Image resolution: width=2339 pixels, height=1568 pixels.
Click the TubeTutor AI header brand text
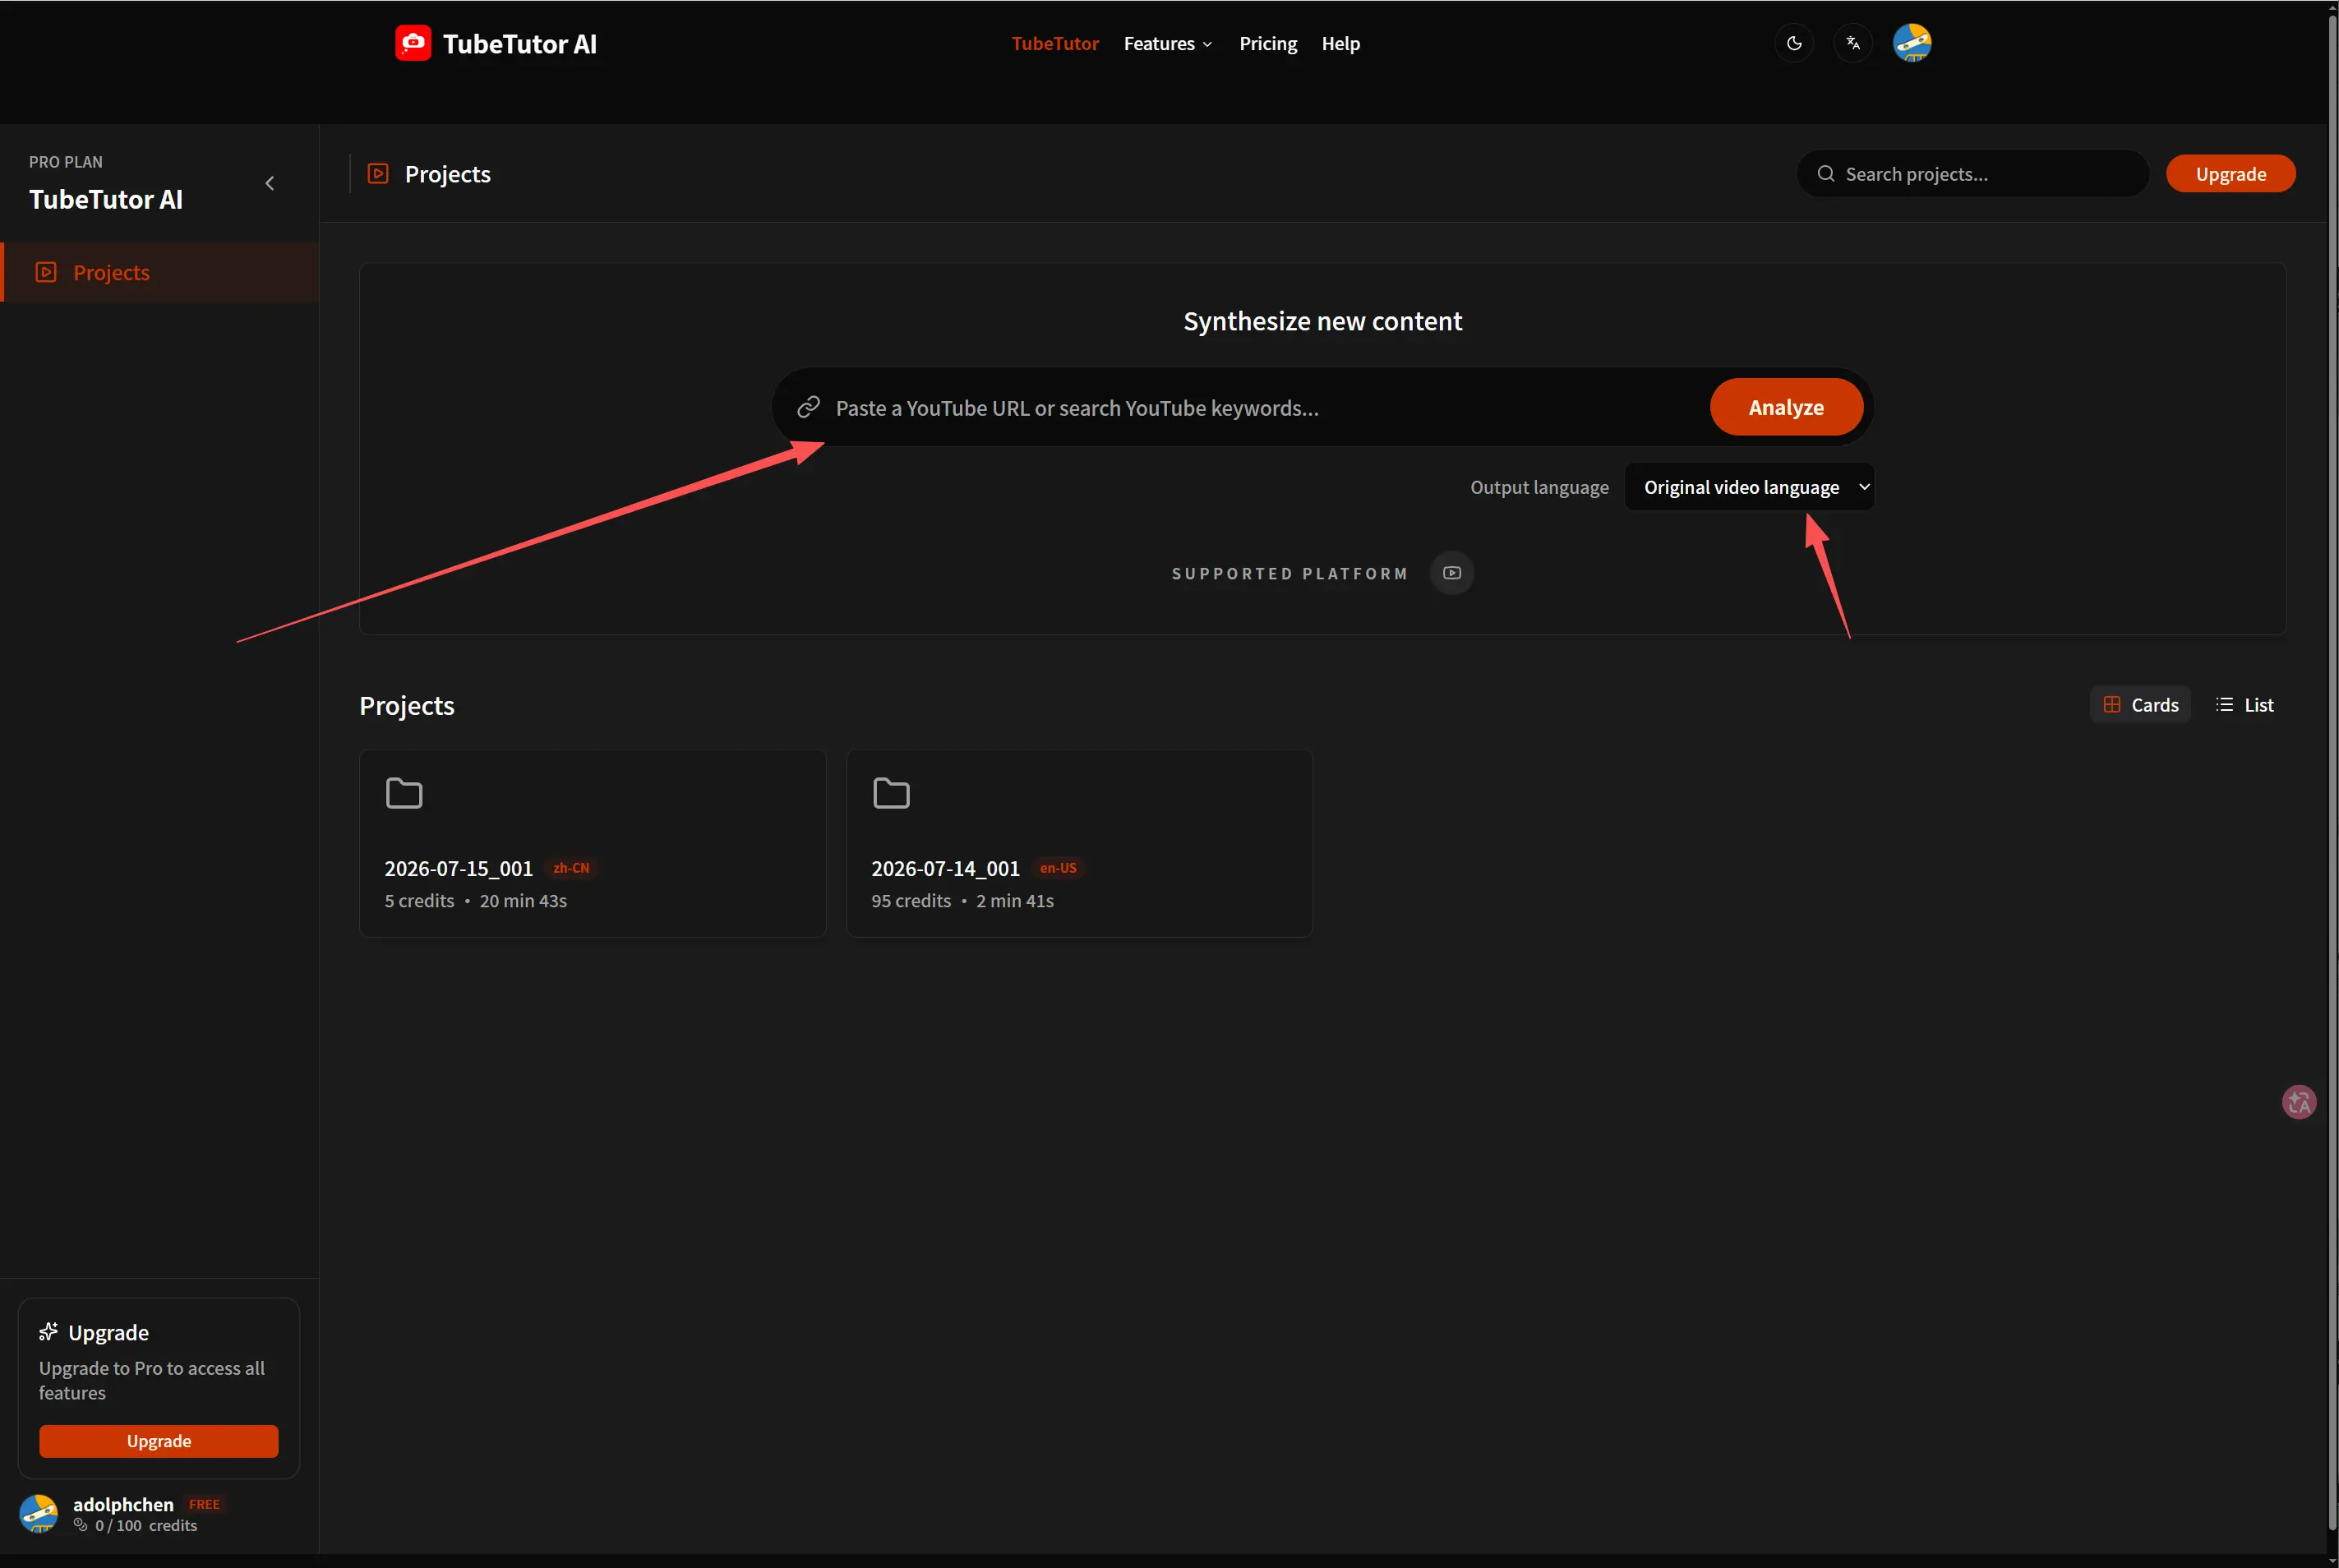[520, 44]
